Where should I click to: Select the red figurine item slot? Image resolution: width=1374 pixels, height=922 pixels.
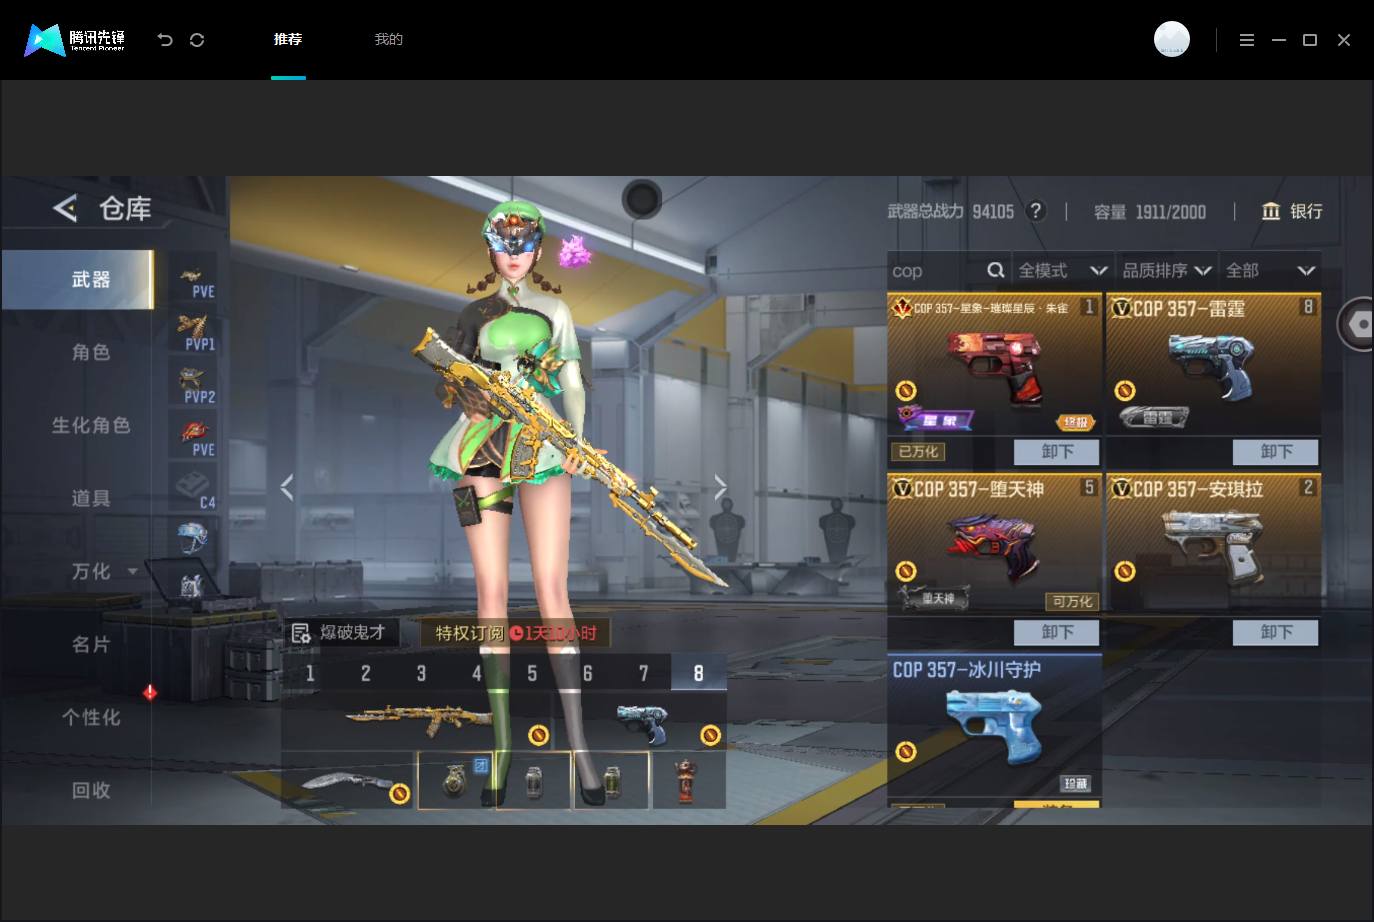point(688,780)
